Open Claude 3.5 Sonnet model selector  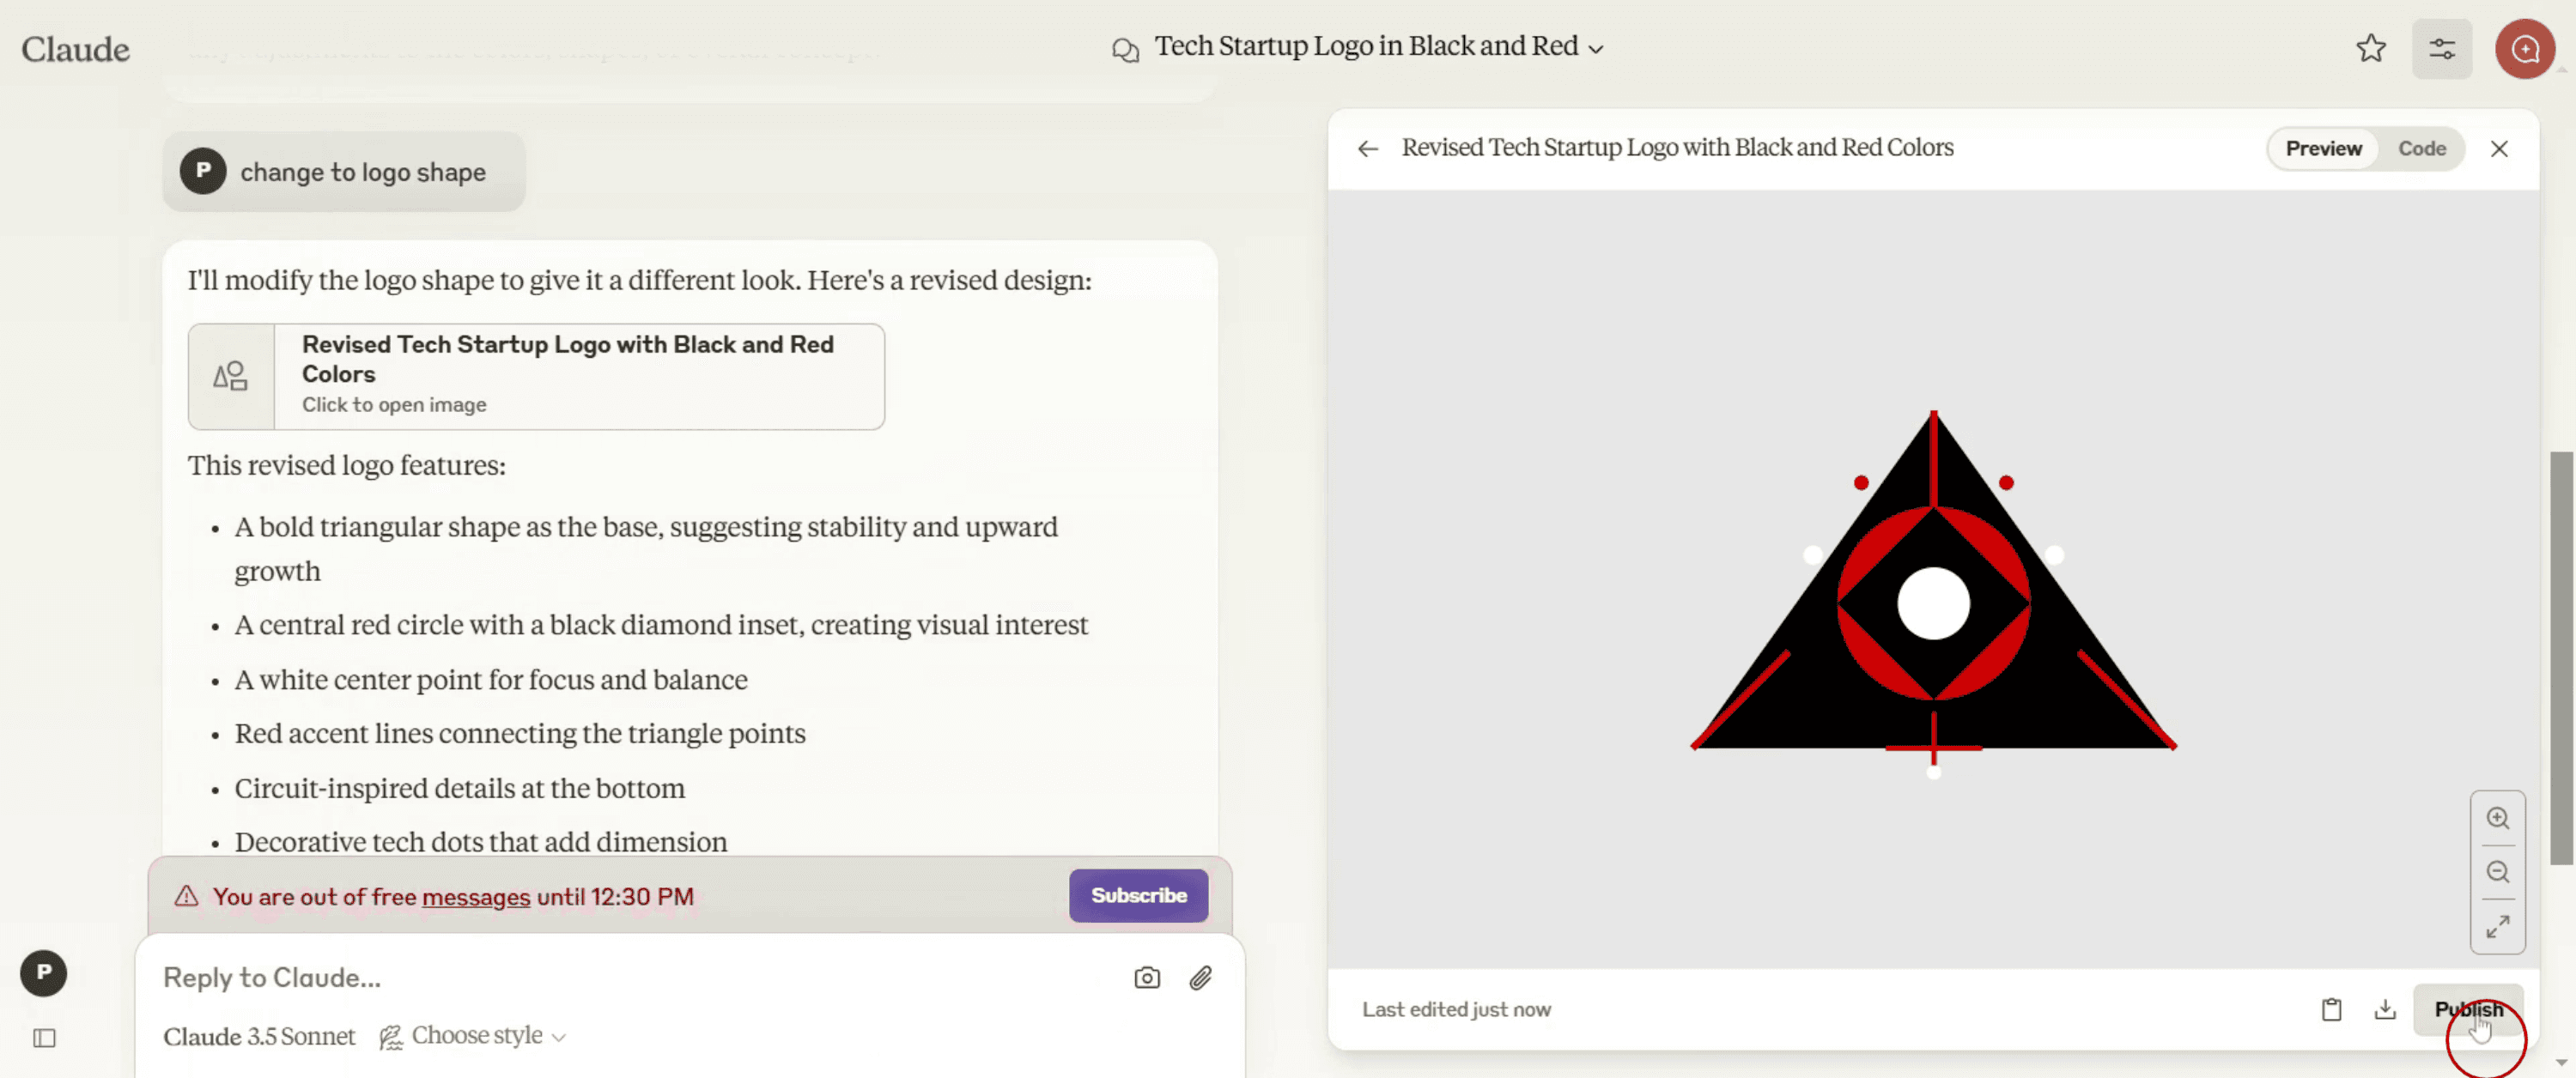tap(259, 1036)
